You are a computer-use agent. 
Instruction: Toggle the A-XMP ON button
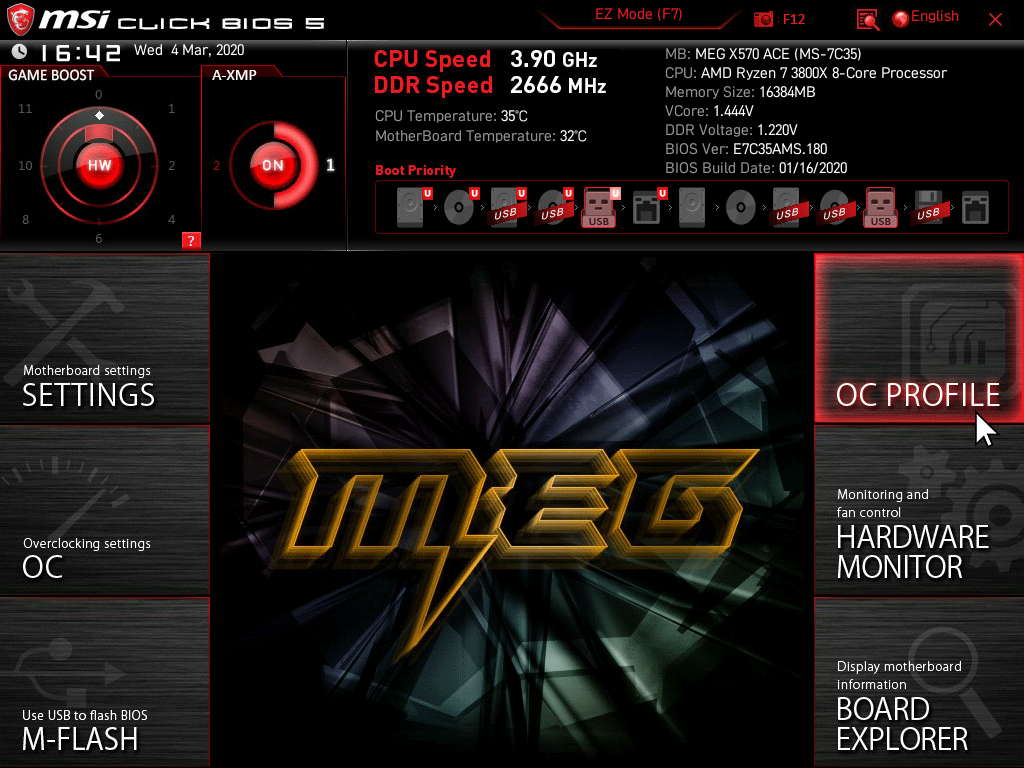coord(273,165)
